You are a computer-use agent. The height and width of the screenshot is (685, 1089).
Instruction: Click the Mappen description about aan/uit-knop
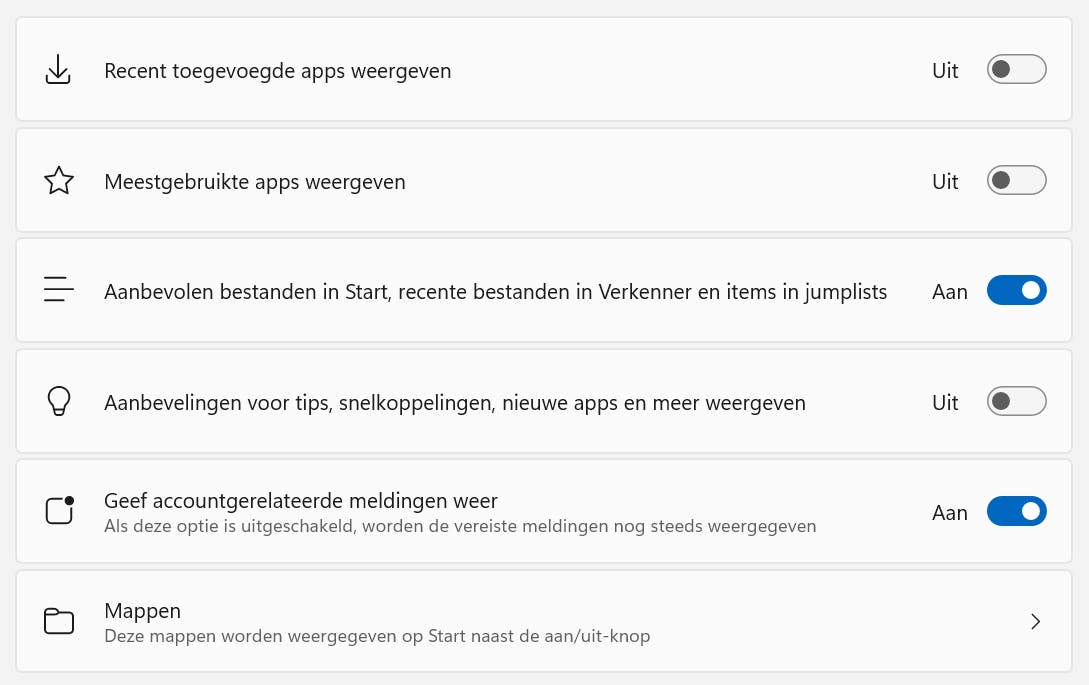[376, 635]
